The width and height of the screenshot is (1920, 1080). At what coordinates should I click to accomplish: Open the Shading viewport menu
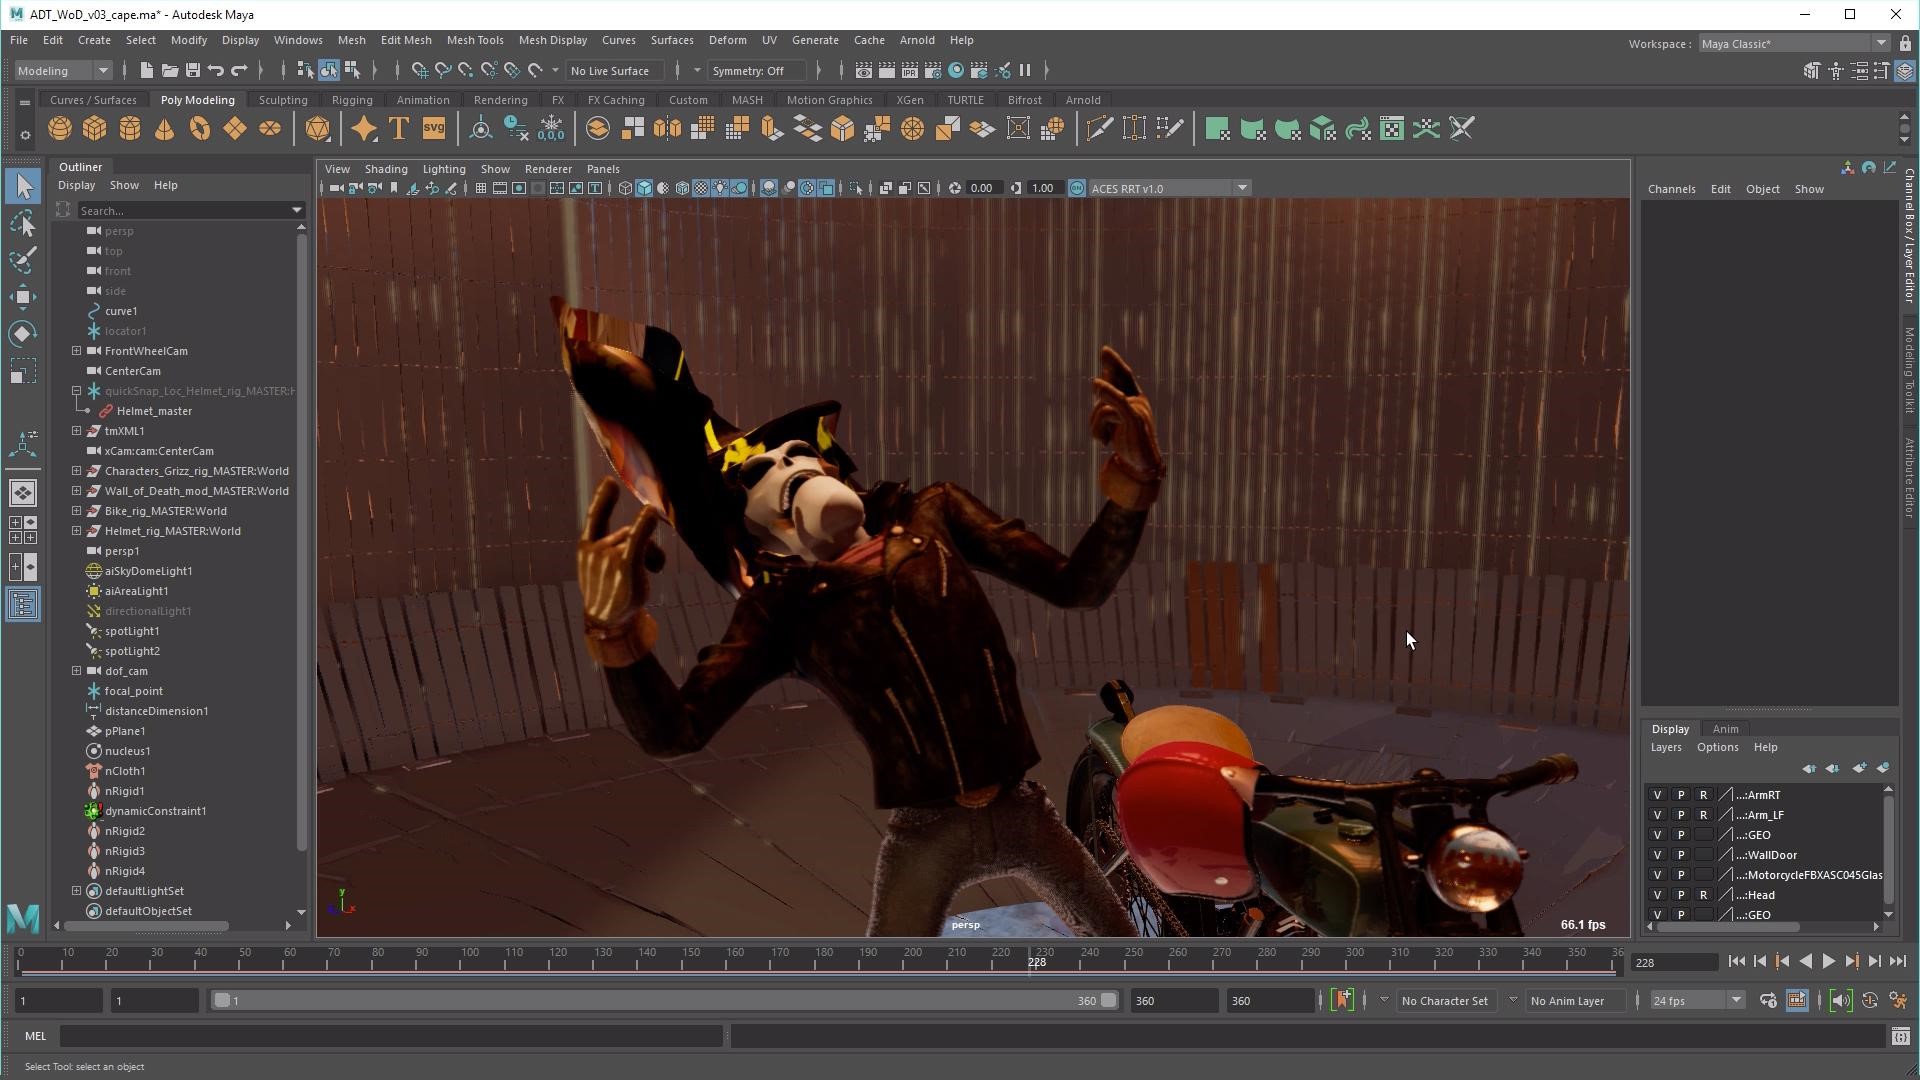386,167
